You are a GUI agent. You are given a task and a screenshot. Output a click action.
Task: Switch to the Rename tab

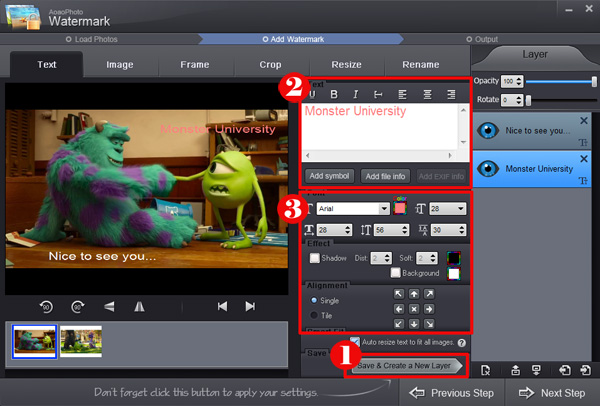421,65
